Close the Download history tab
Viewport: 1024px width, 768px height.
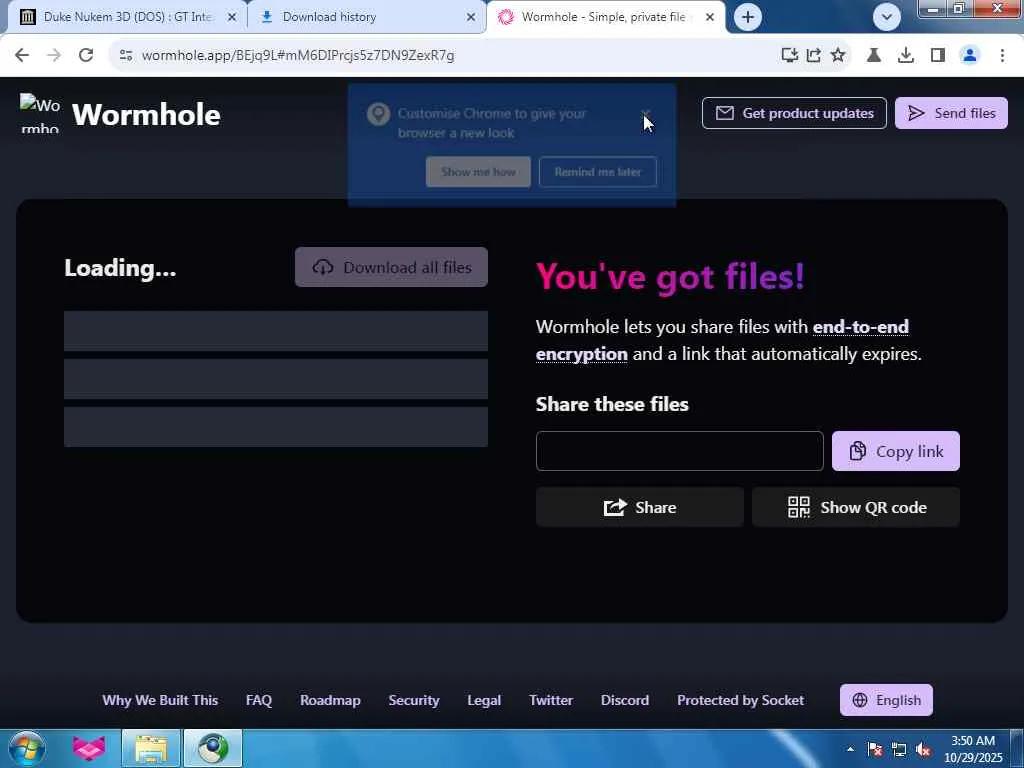pyautogui.click(x=471, y=17)
